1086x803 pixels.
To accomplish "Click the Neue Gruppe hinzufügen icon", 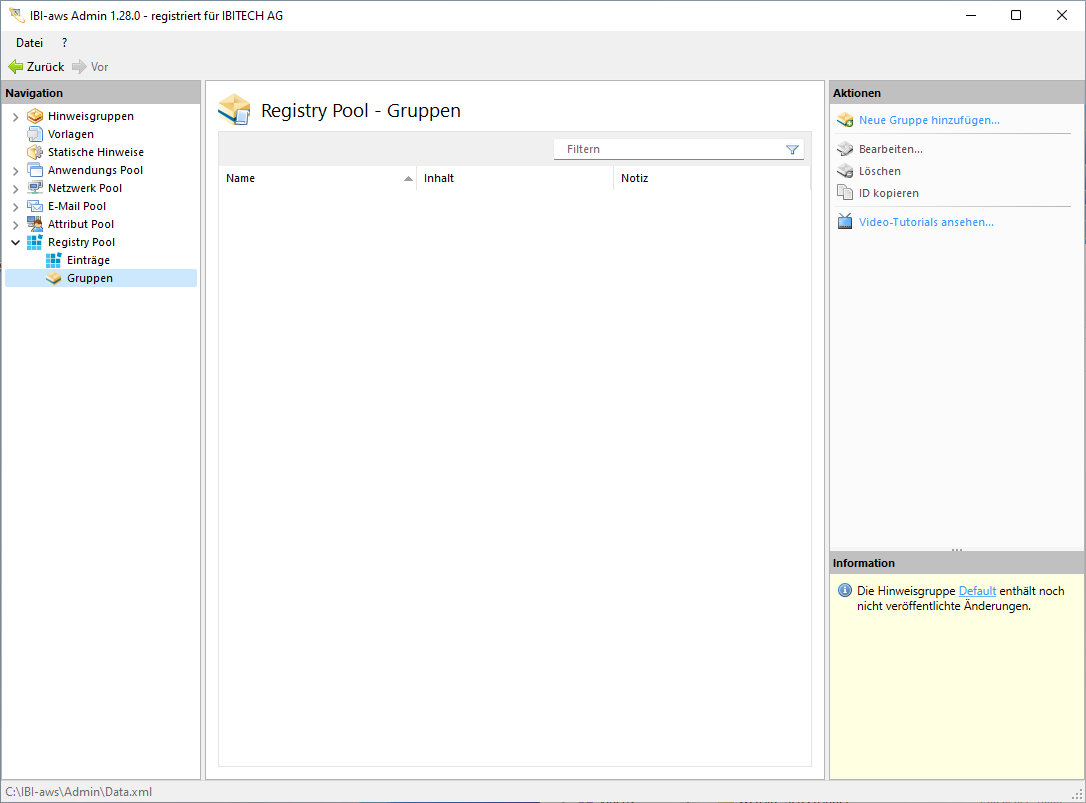I will pyautogui.click(x=845, y=120).
